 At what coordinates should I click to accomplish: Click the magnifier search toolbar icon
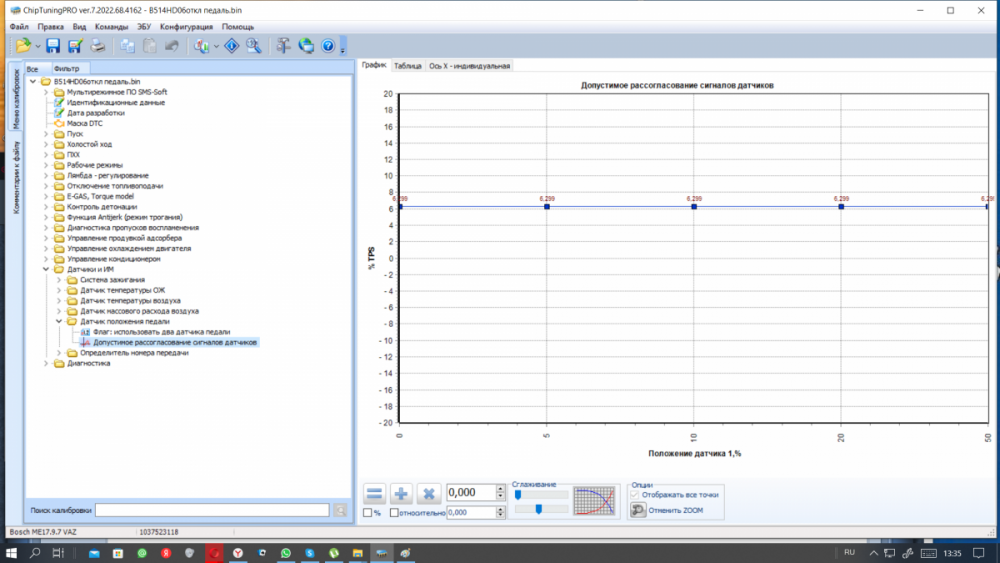pos(254,45)
